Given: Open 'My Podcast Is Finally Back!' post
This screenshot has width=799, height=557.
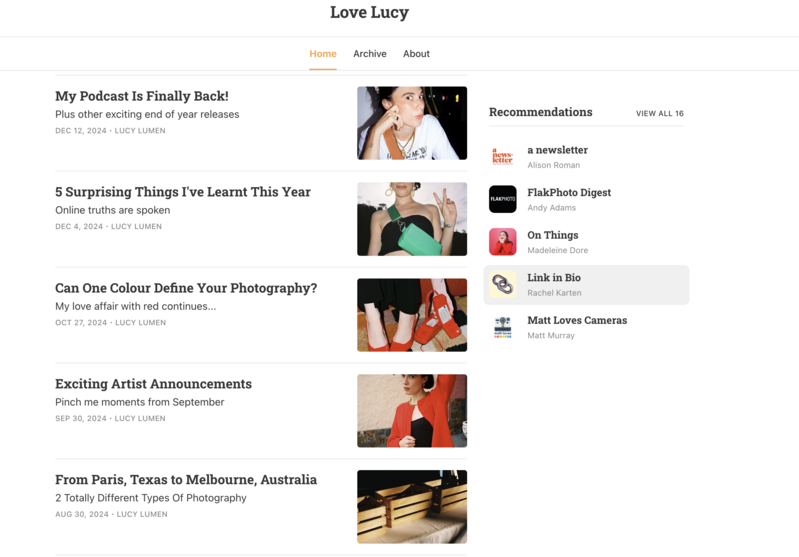Looking at the screenshot, I should [x=142, y=96].
